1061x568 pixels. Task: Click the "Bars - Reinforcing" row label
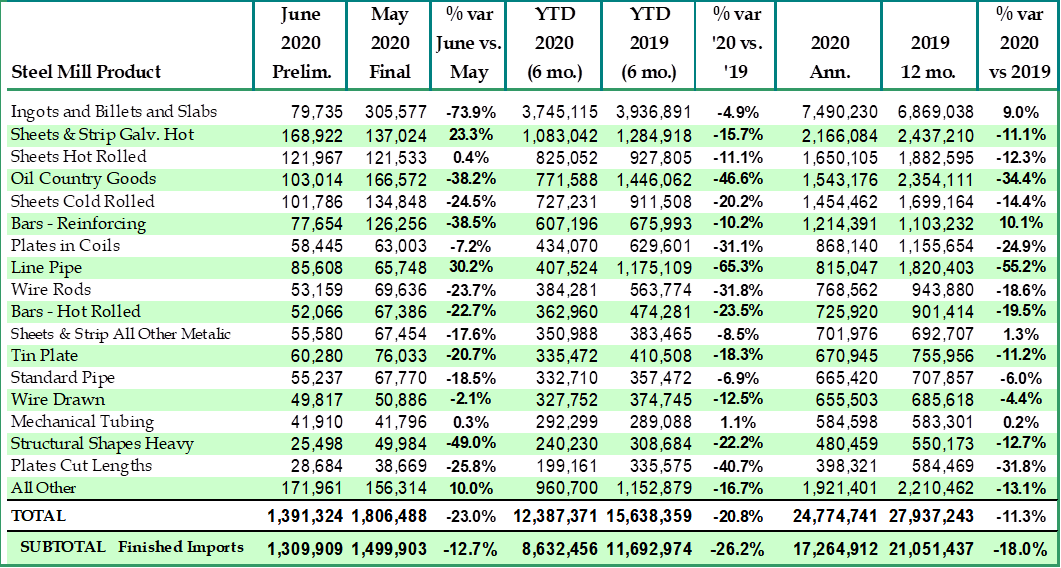coord(78,224)
